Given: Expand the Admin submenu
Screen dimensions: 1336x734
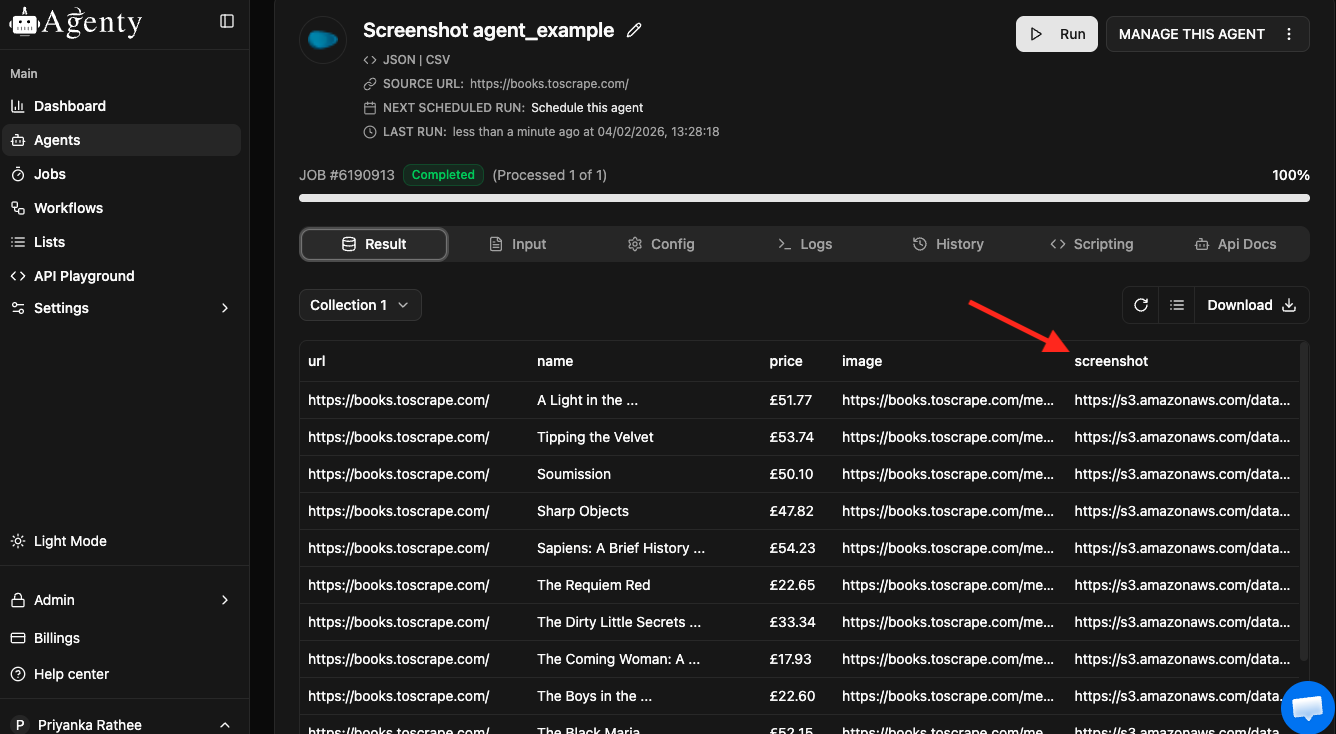Looking at the screenshot, I should point(224,600).
